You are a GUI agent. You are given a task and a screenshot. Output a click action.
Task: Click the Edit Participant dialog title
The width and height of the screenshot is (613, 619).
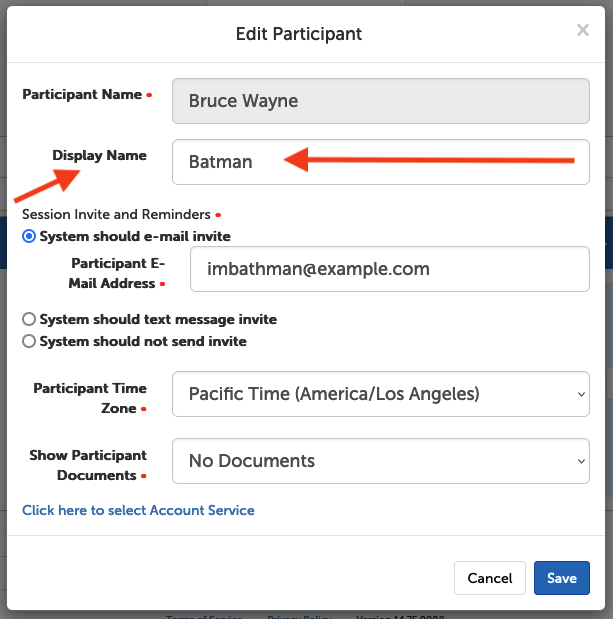click(x=298, y=34)
